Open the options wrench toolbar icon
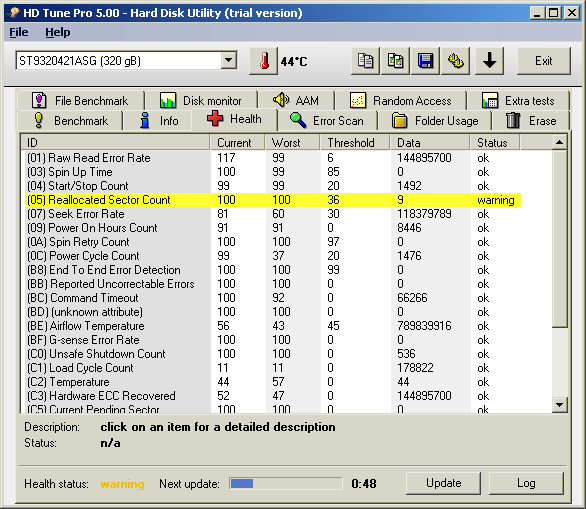Screen dimensions: 586x509 456,61
